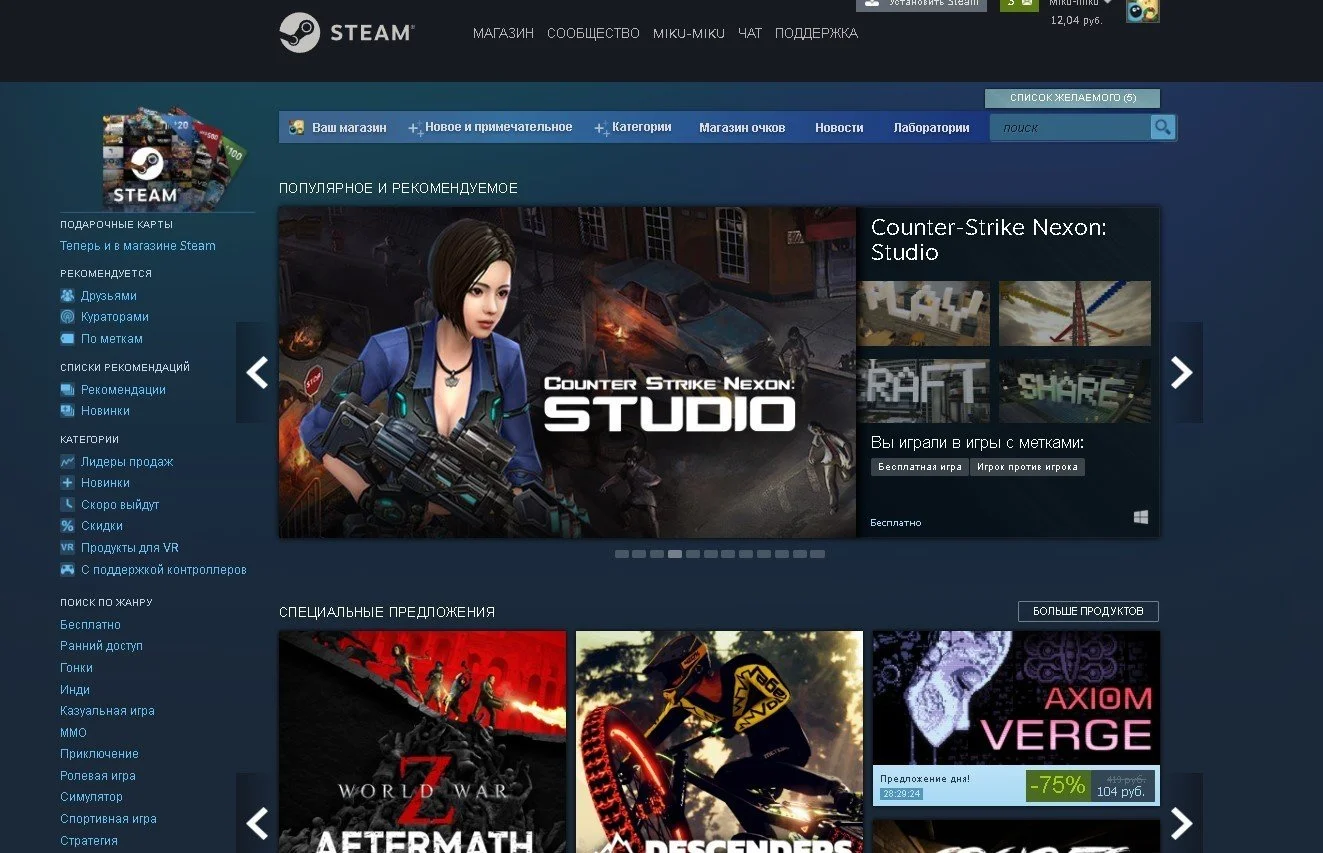Open the Приключение genre link

(99, 754)
